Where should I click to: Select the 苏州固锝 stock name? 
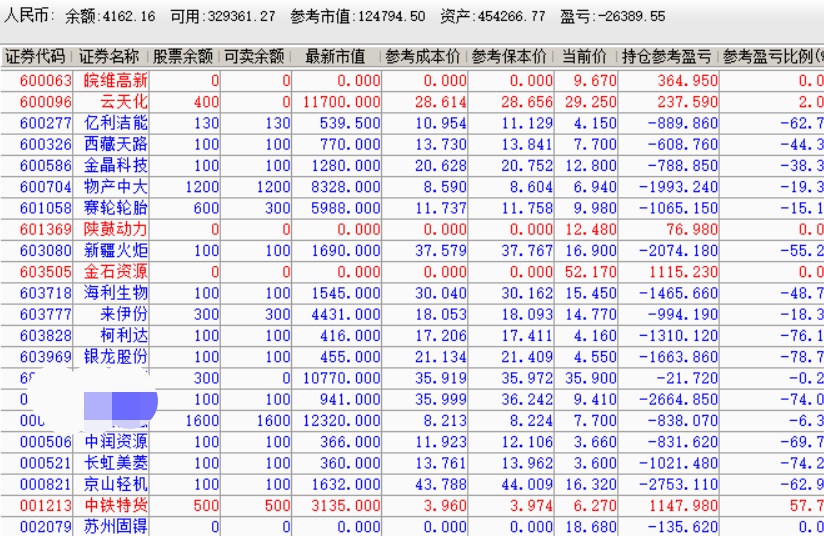pos(116,527)
